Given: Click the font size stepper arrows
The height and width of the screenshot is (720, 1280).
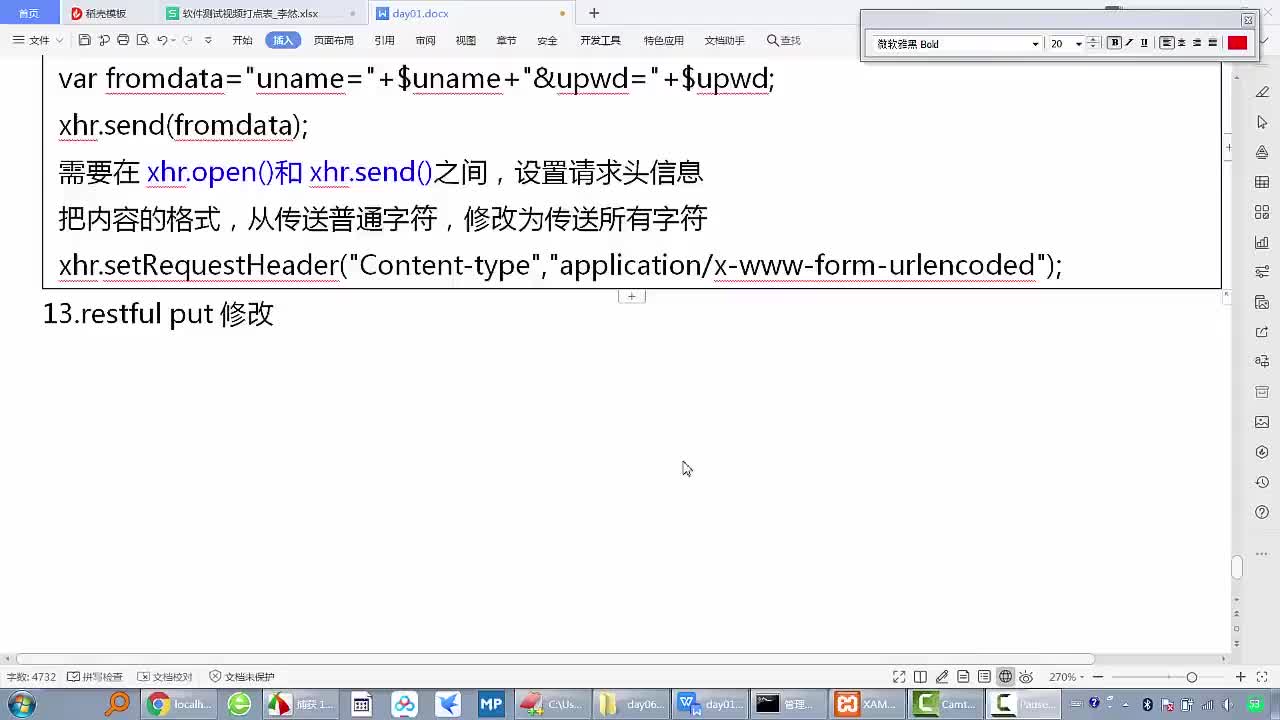Looking at the screenshot, I should point(1093,43).
